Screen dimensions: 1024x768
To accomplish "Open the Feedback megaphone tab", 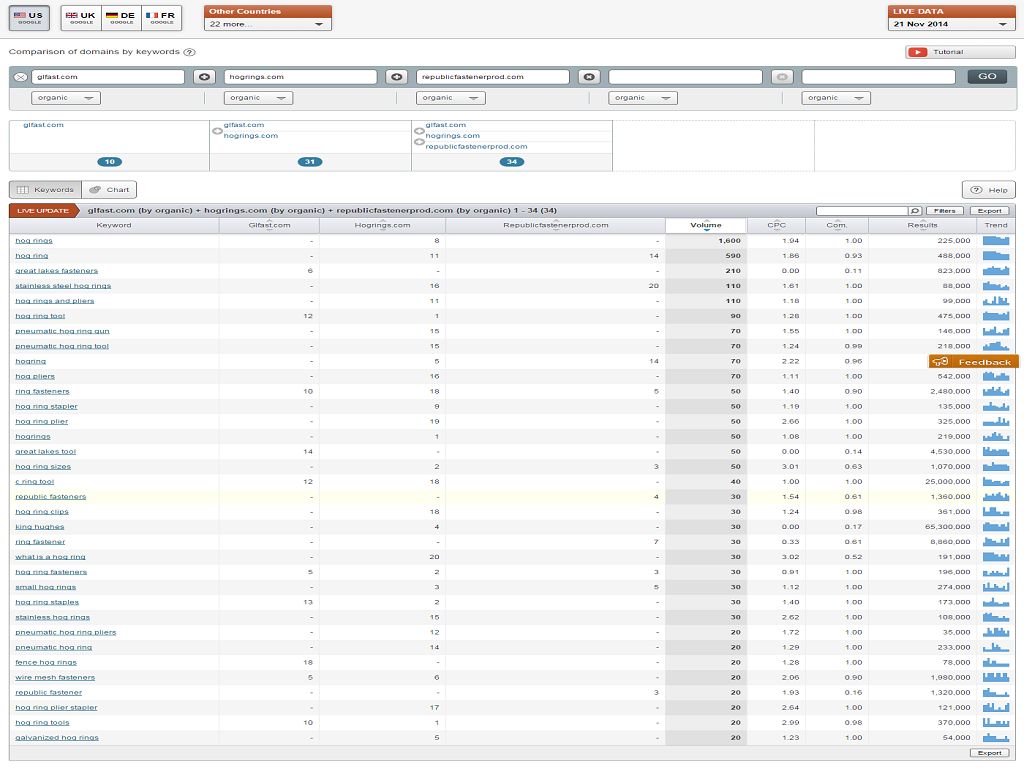I will [x=974, y=362].
